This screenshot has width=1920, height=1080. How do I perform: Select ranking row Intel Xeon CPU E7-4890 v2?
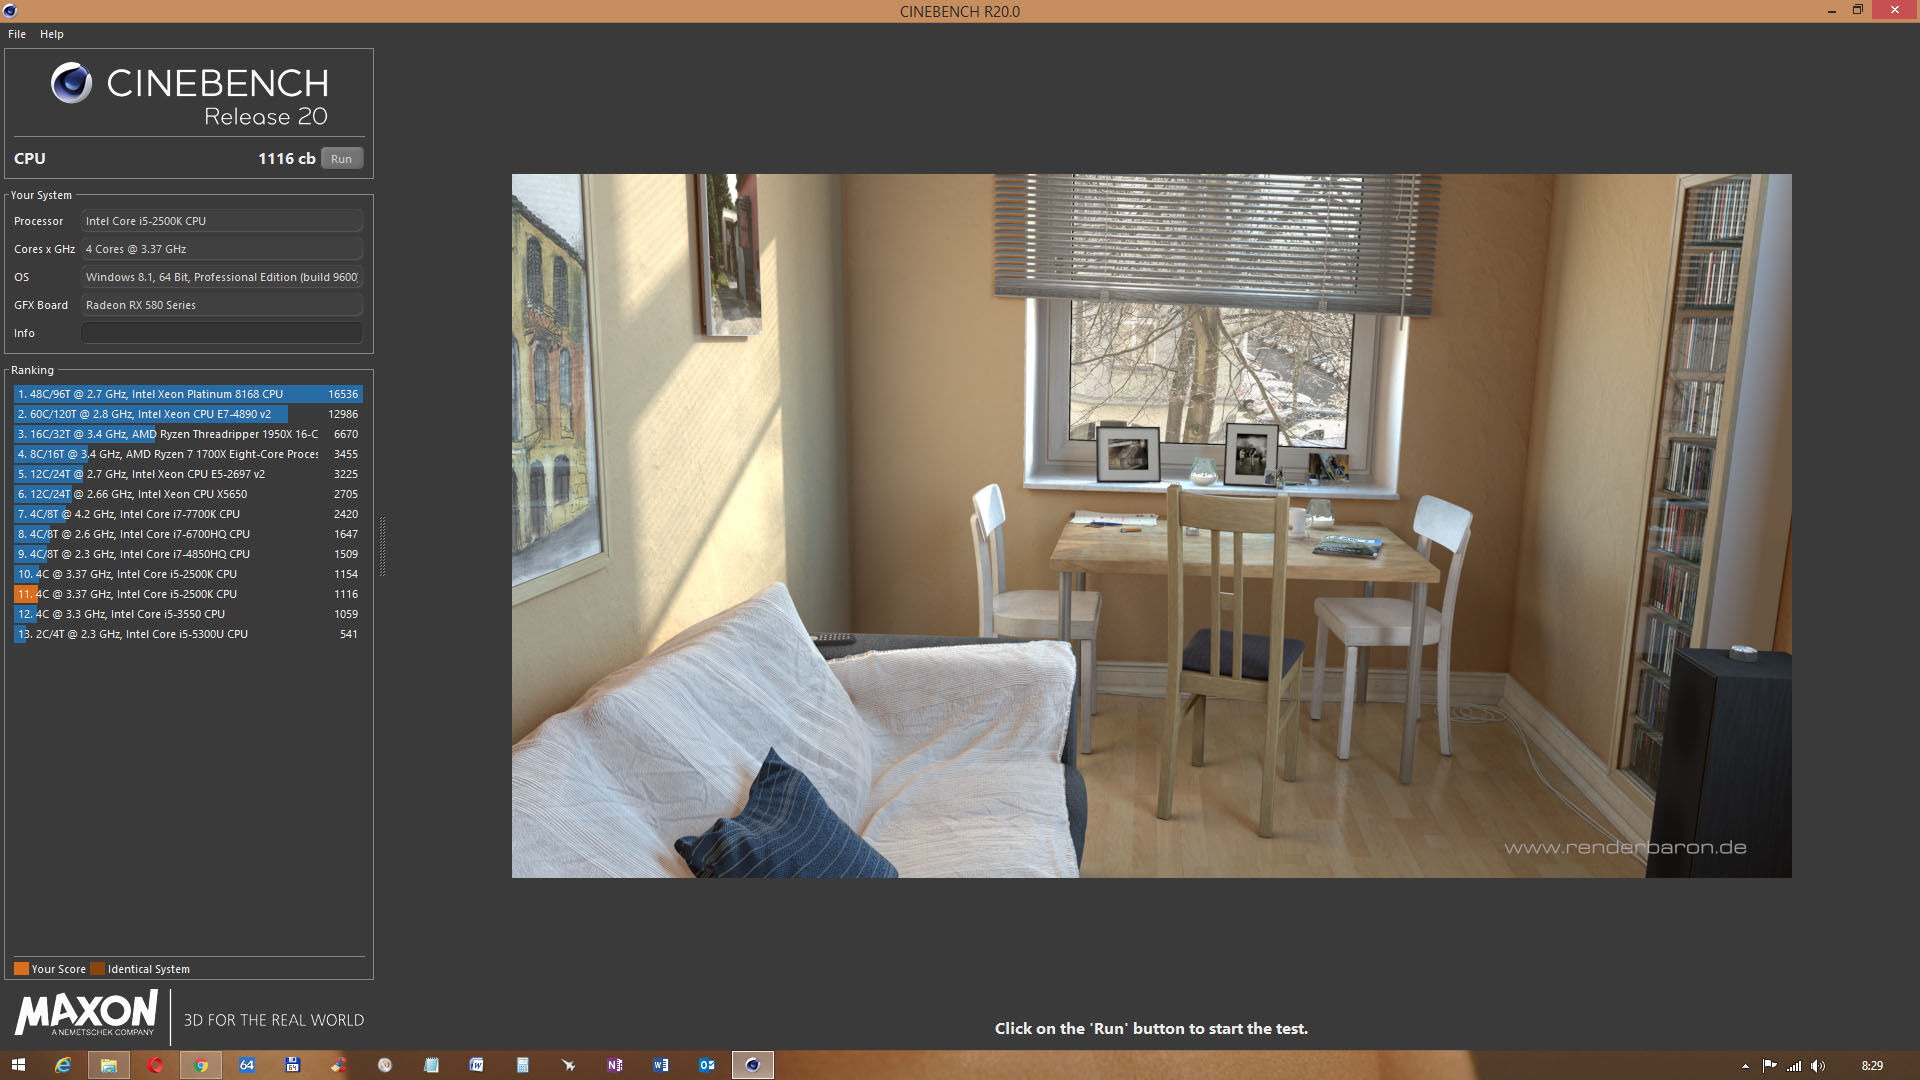(x=188, y=414)
